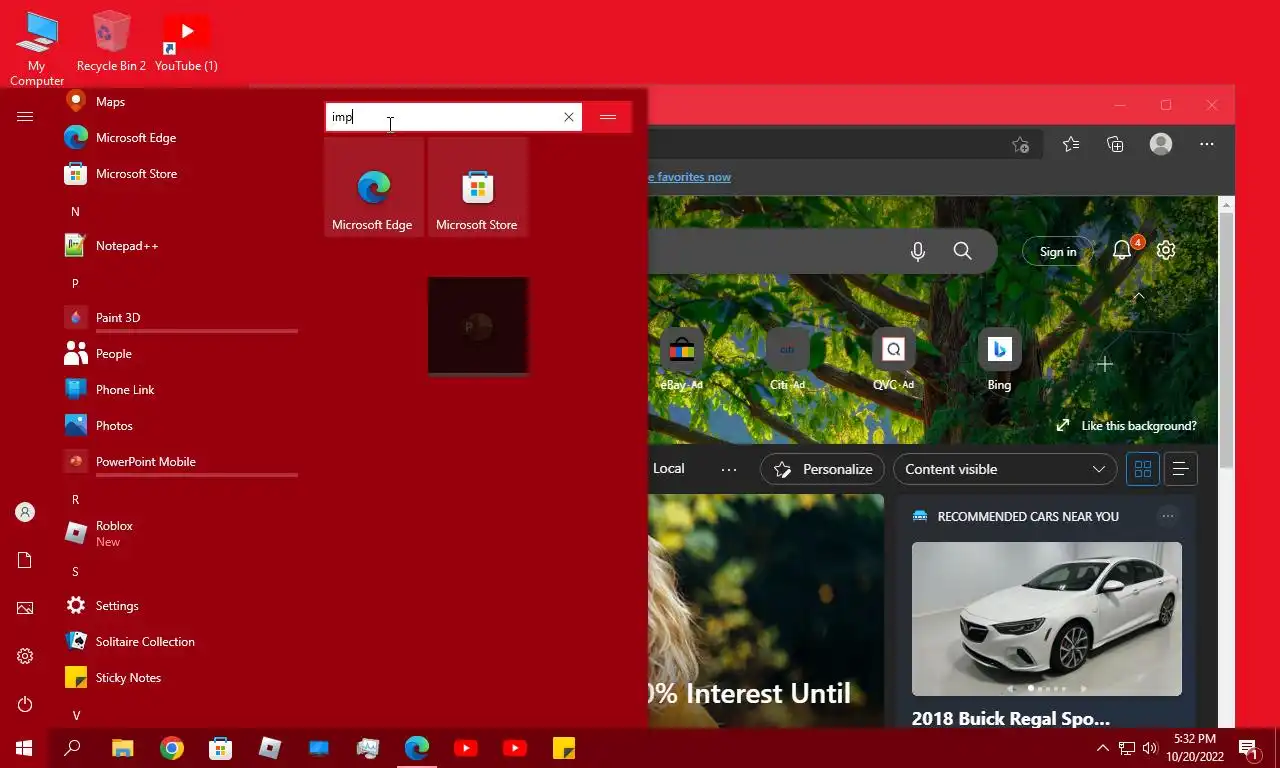
Task: Click Like this background?
Action: (1126, 426)
